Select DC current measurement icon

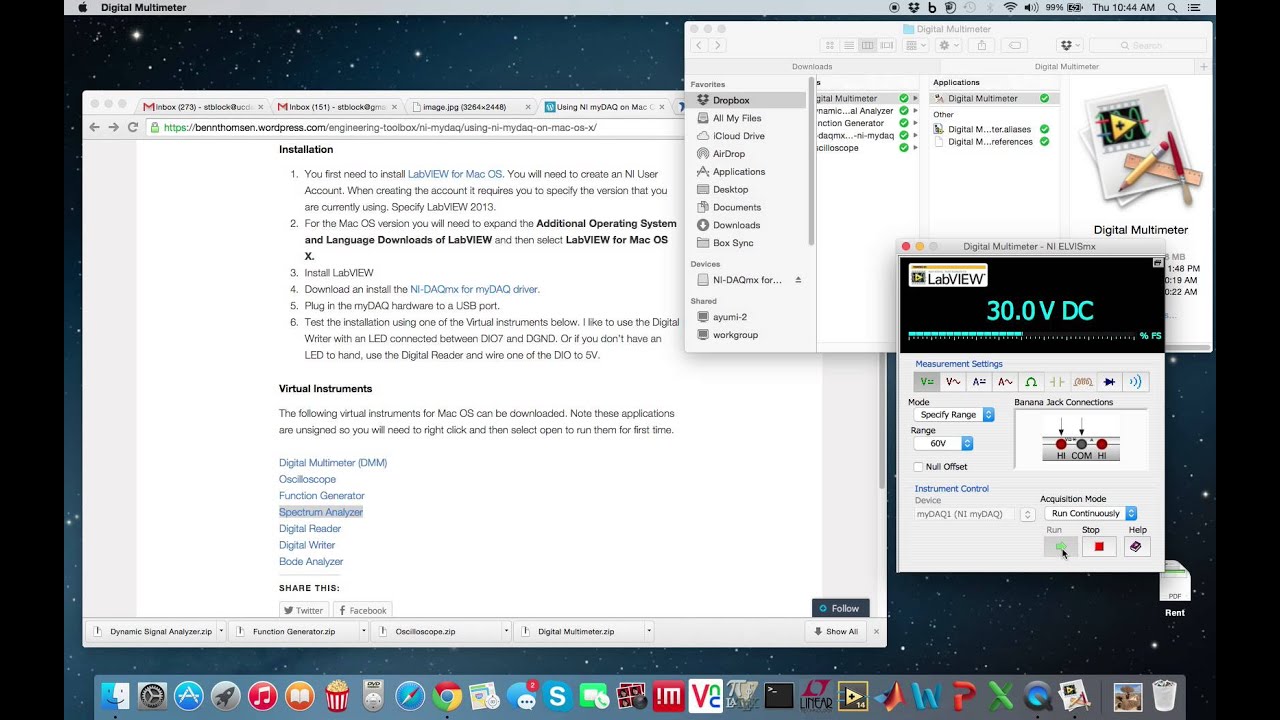tap(979, 382)
